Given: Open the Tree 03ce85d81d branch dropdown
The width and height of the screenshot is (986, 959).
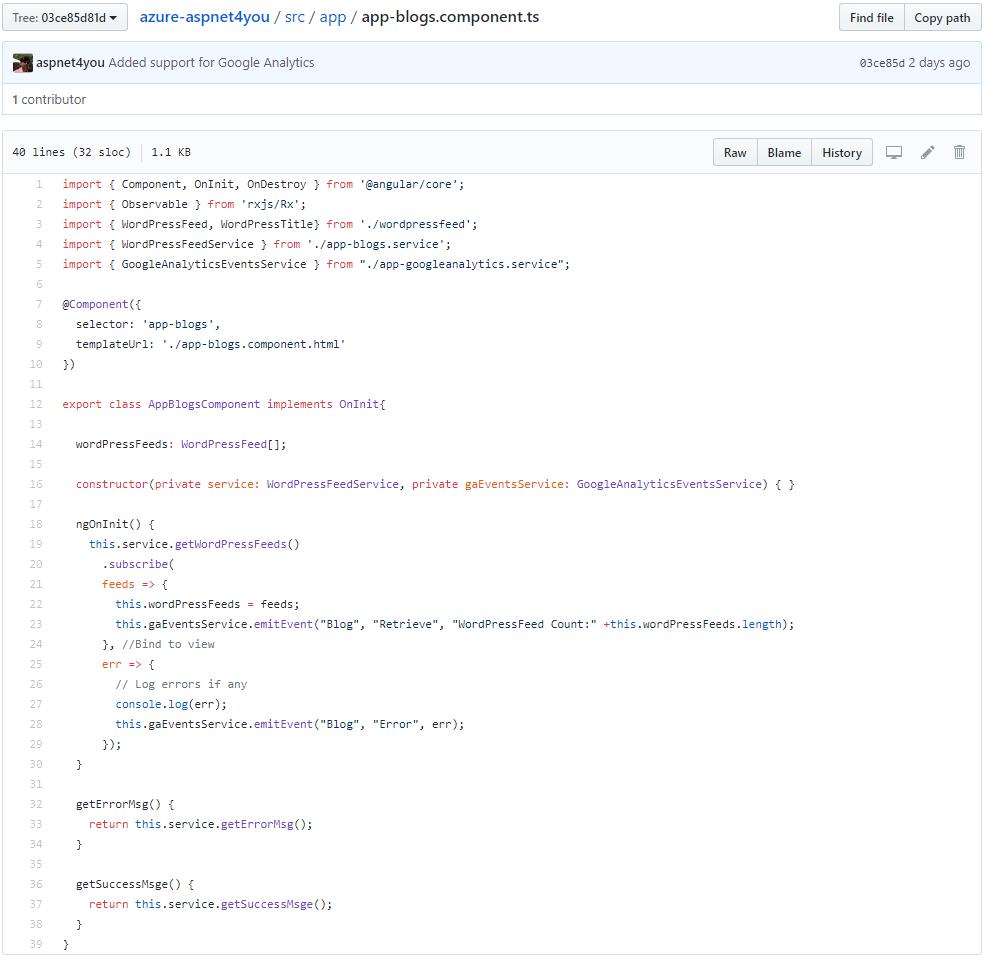Looking at the screenshot, I should click(x=65, y=18).
